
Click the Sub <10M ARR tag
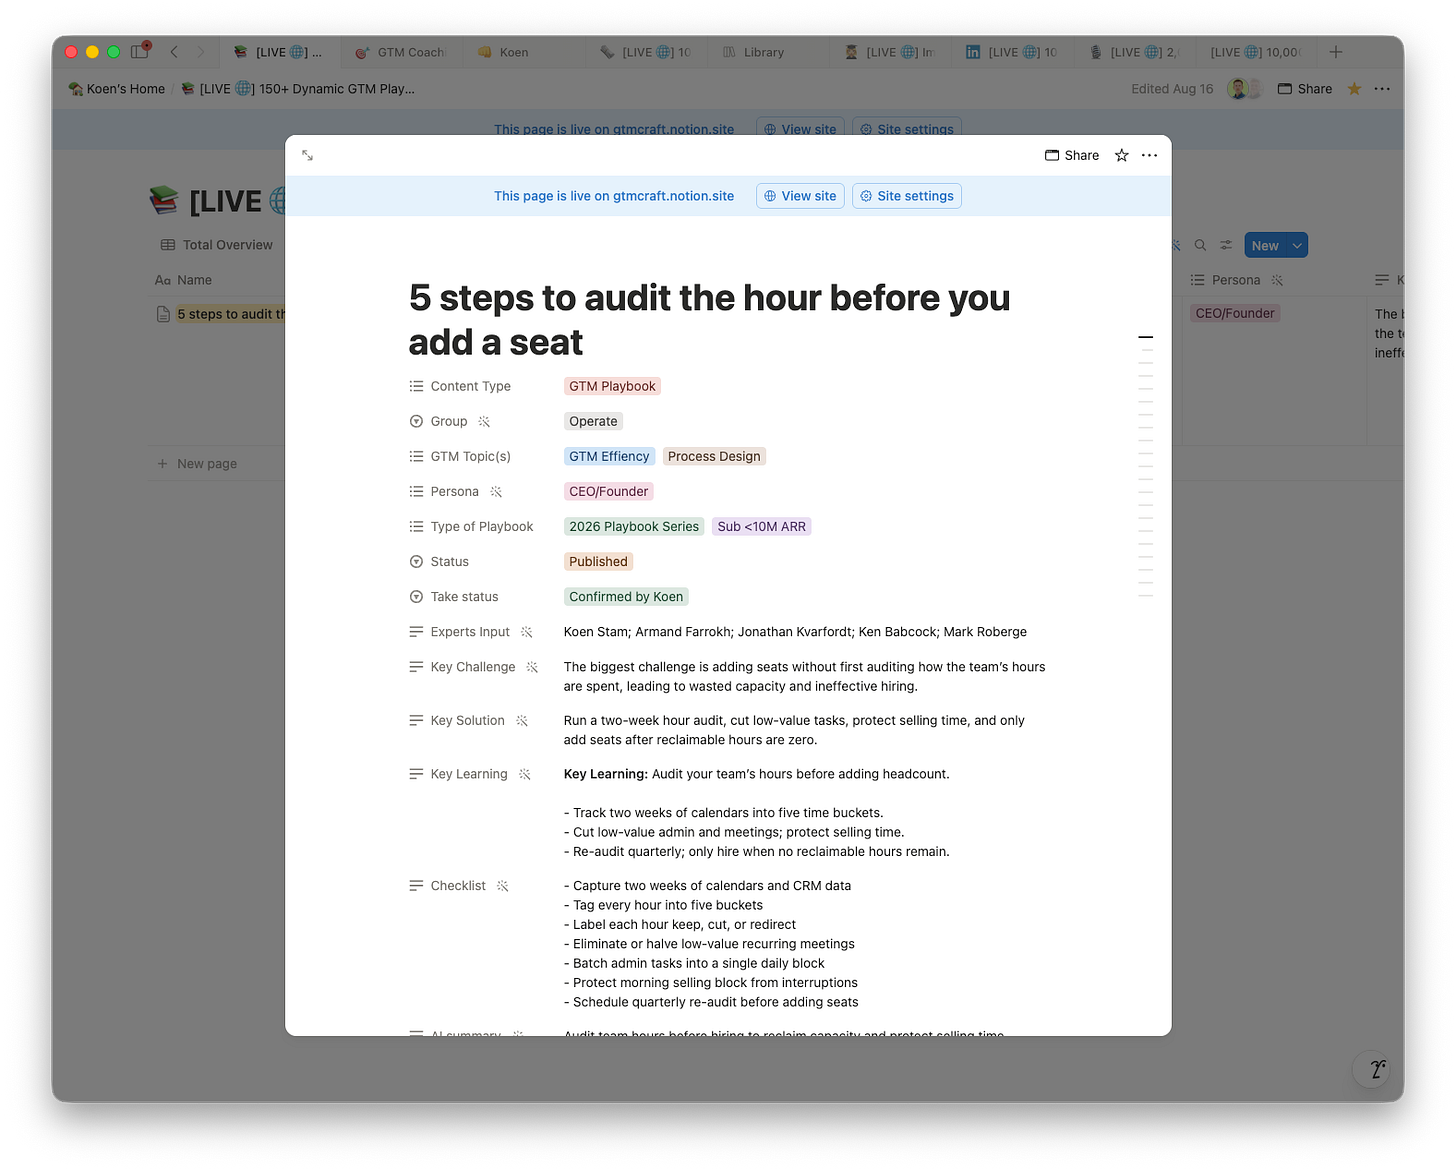pyautogui.click(x=761, y=526)
